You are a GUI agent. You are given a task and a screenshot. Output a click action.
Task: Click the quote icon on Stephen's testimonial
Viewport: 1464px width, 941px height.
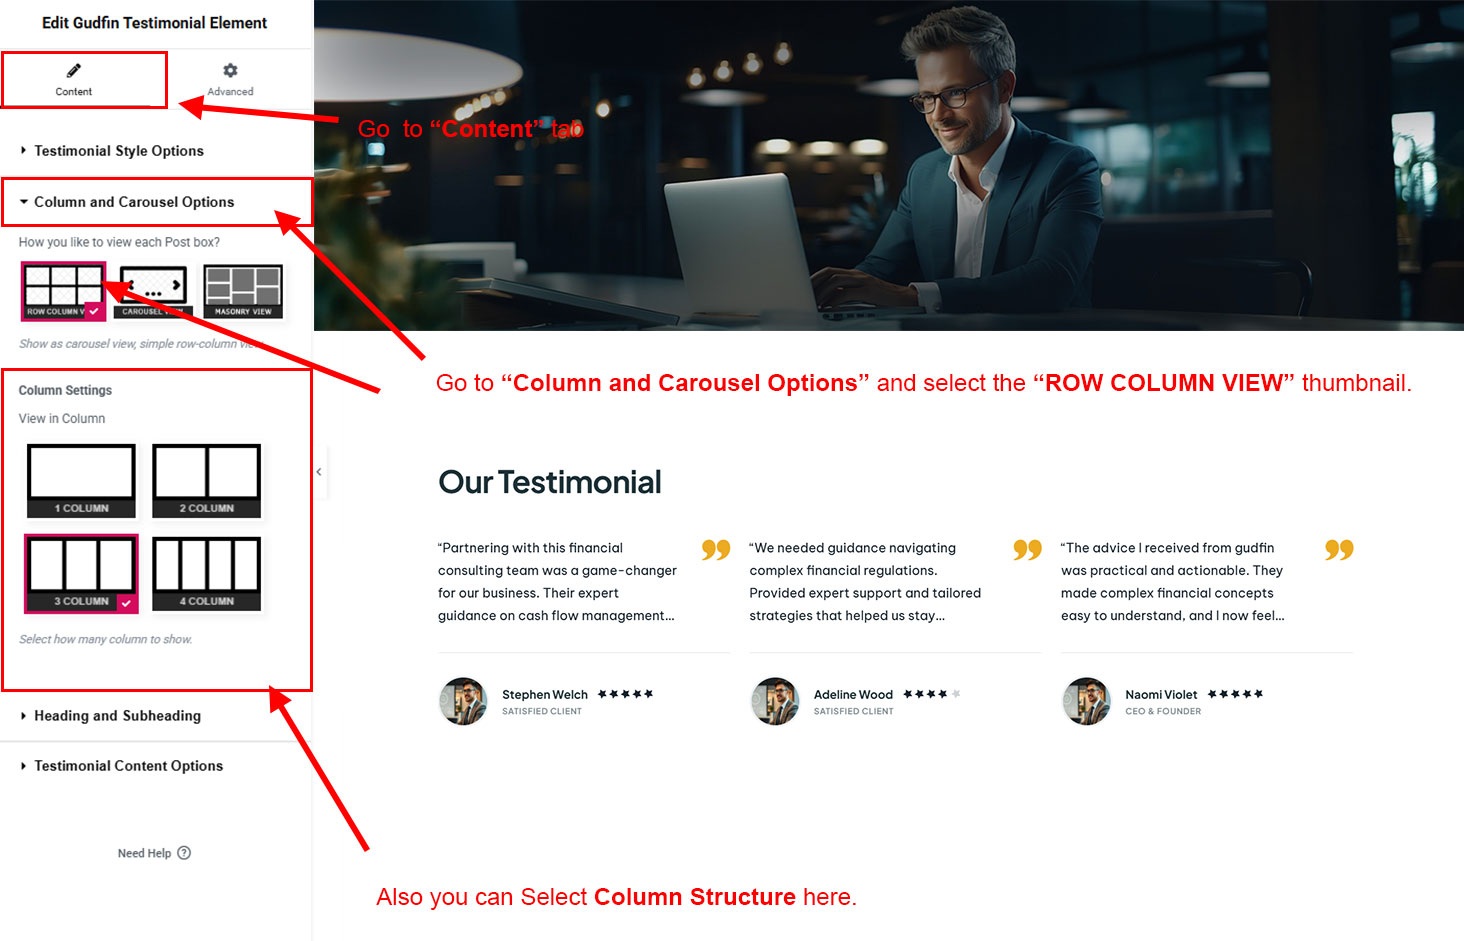click(716, 550)
